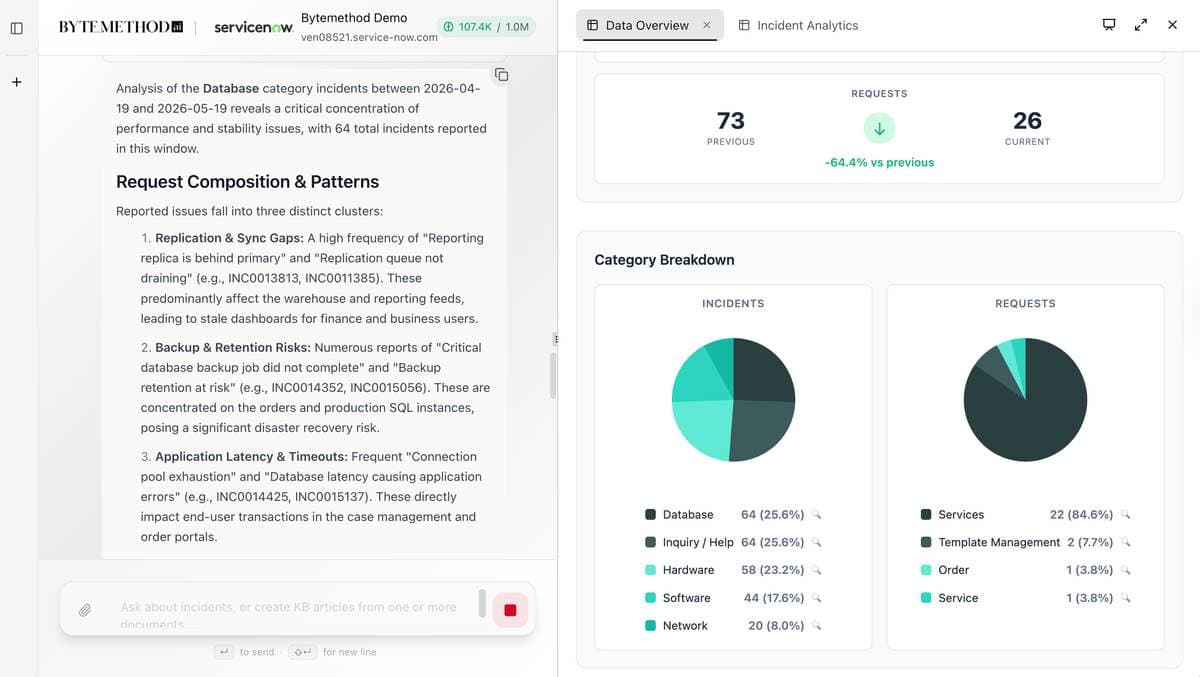1200x677 pixels.
Task: Click the Backup & Retention Risks bold text
Action: point(232,348)
